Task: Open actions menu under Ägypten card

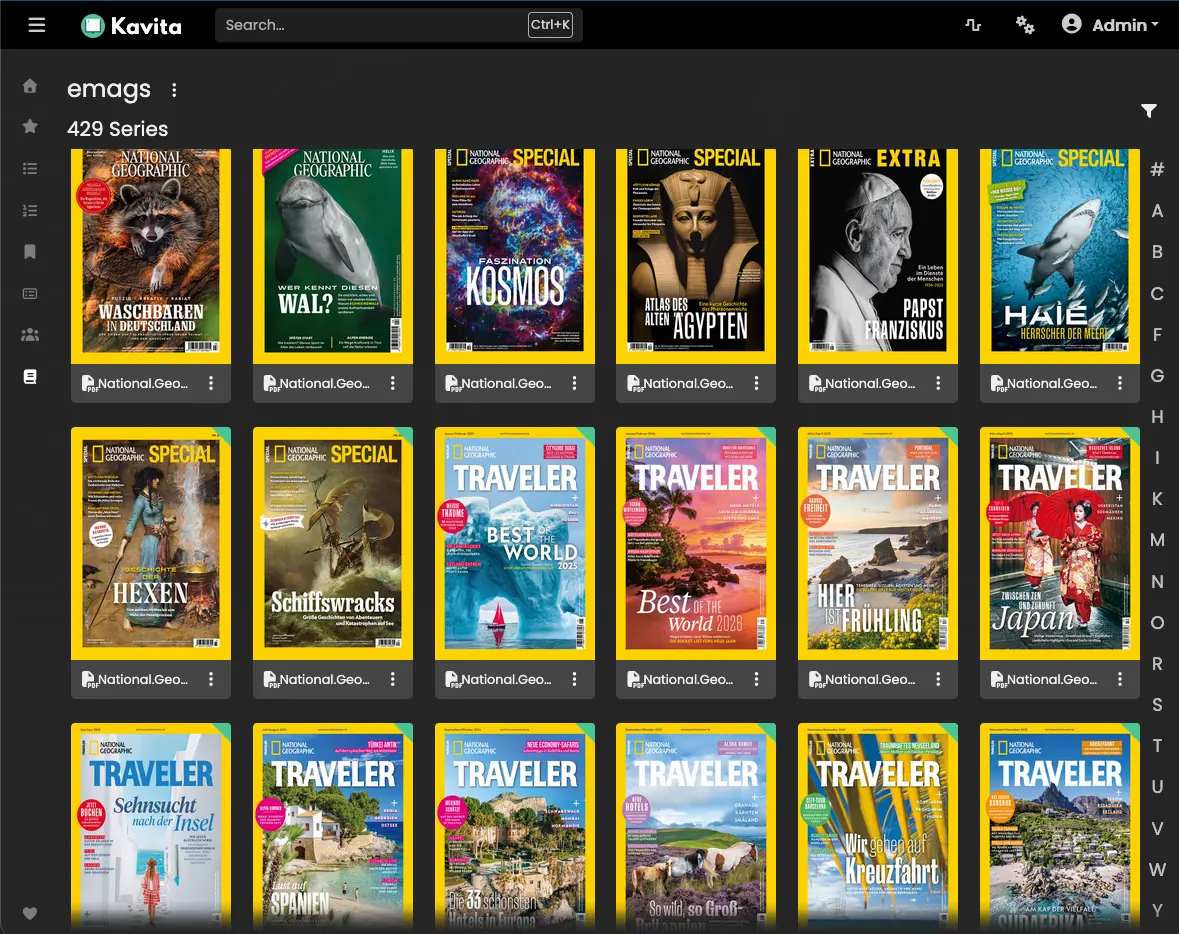Action: (x=756, y=384)
